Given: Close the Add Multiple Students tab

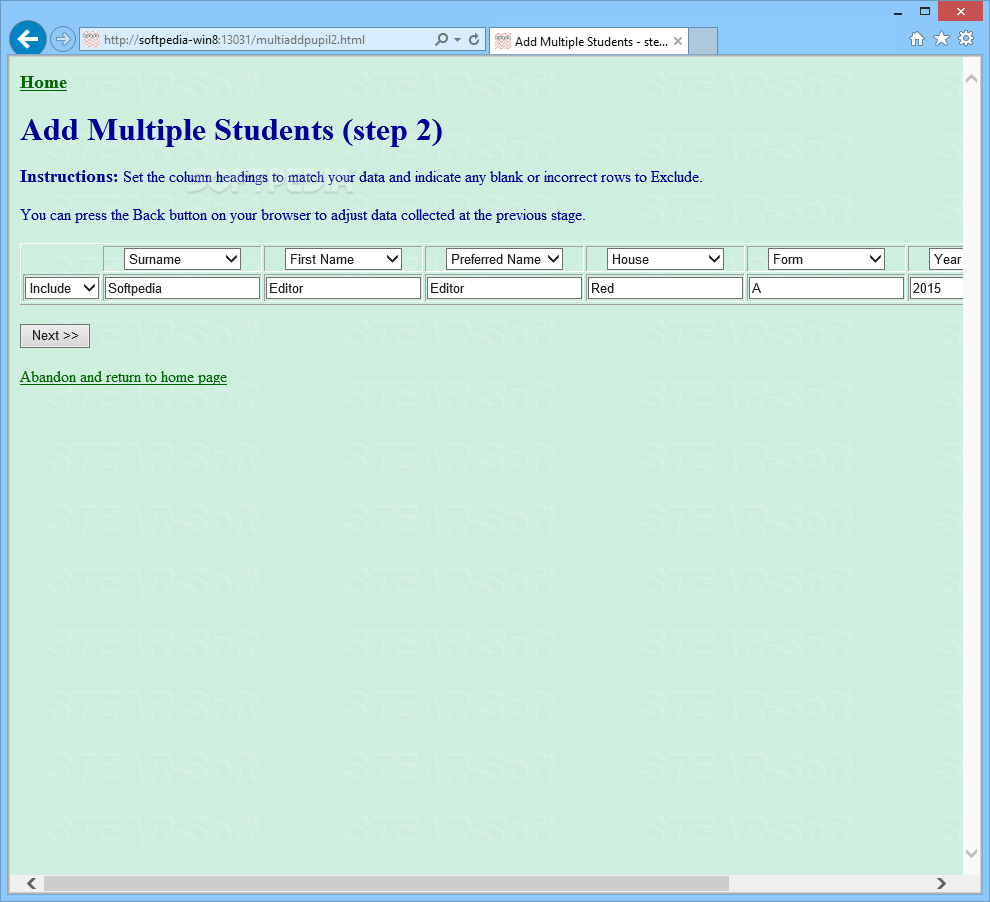Looking at the screenshot, I should click(x=678, y=41).
